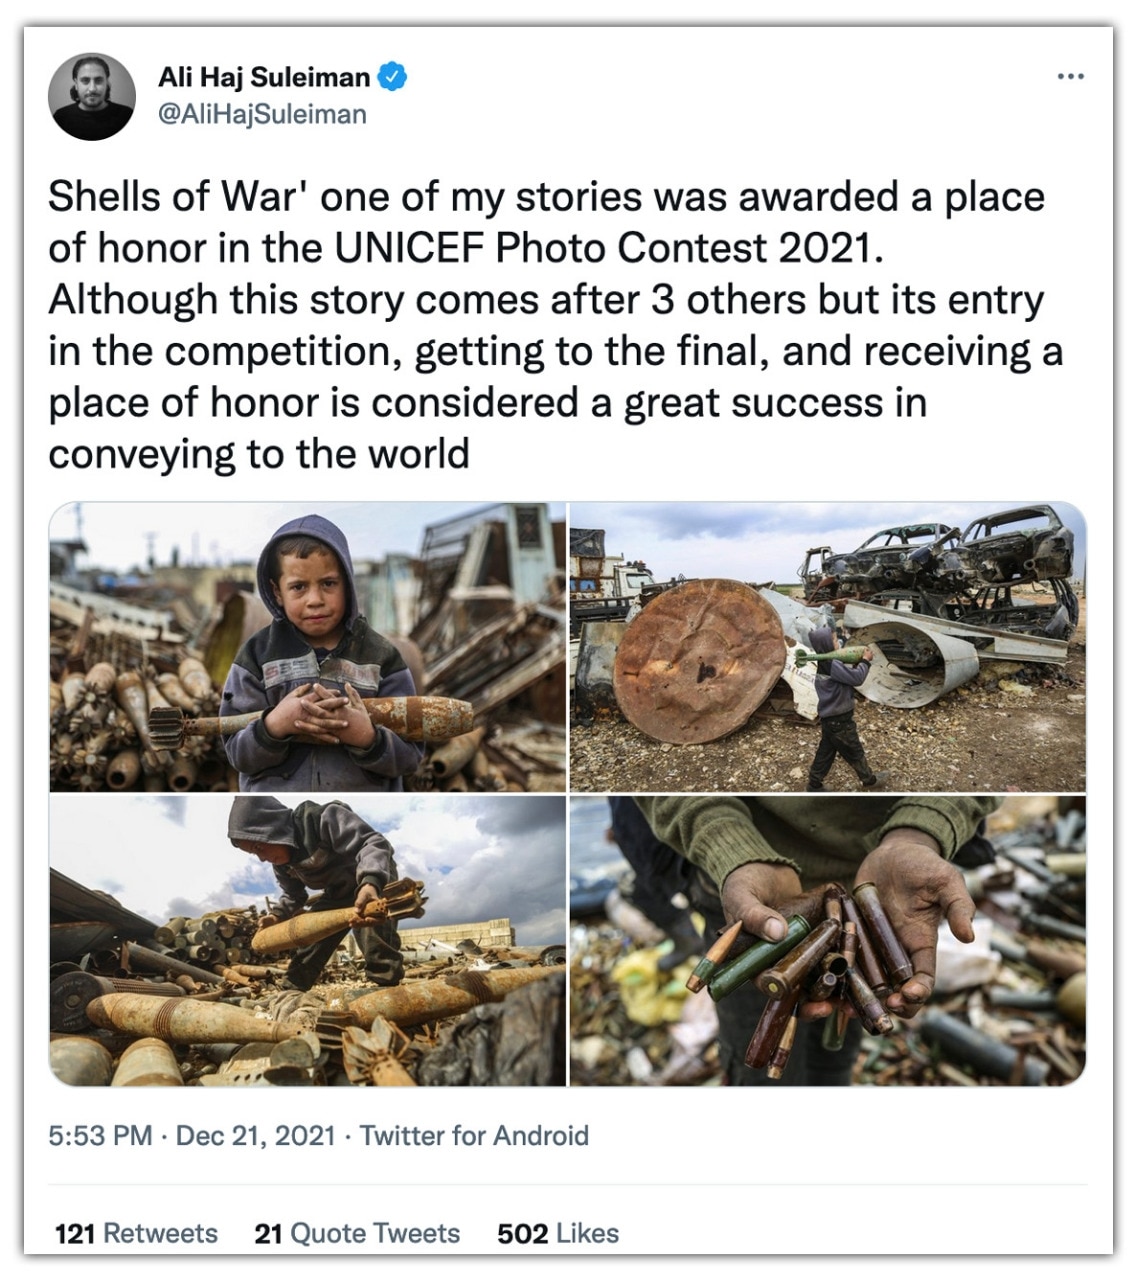Open the Twitter for Android source link

coord(474,1136)
